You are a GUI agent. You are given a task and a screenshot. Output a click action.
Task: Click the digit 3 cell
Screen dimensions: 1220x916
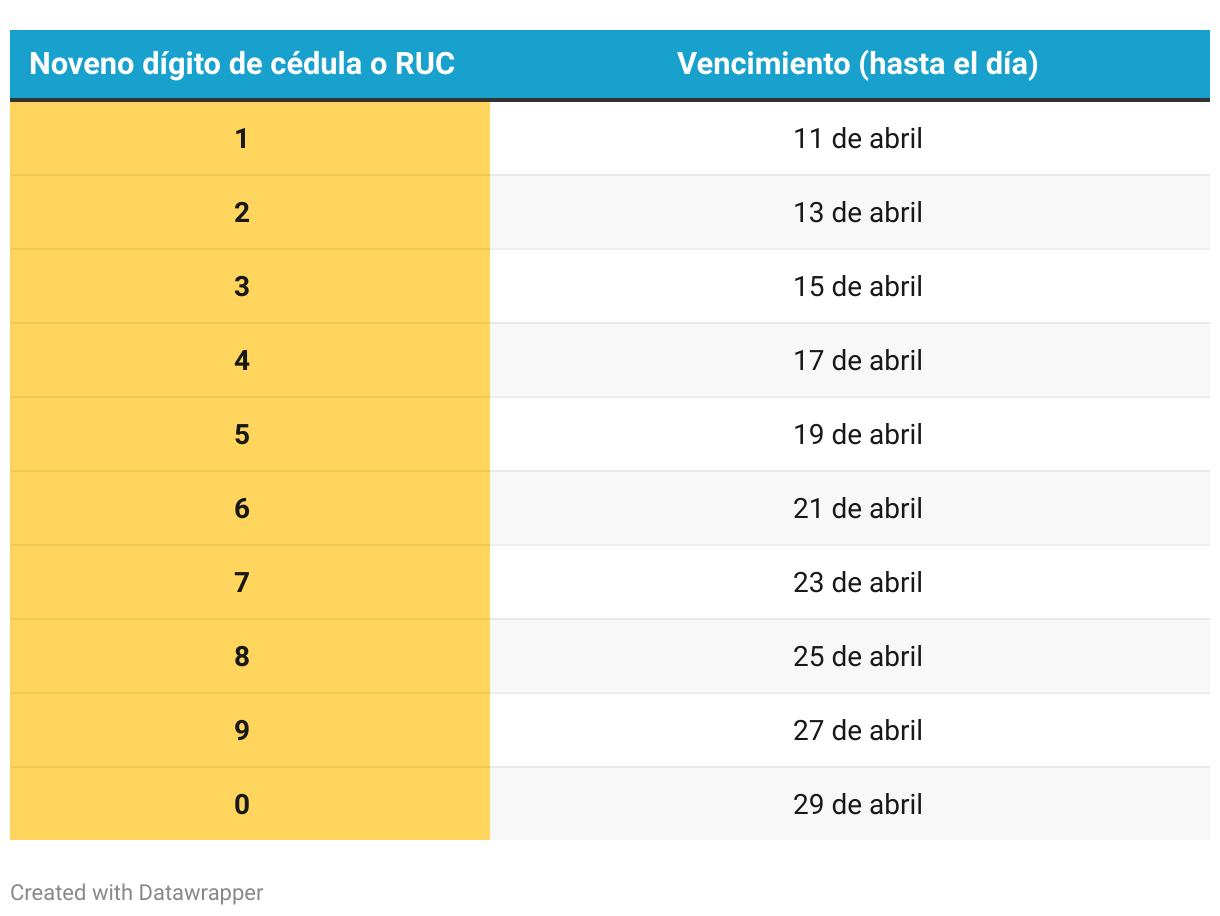[250, 286]
